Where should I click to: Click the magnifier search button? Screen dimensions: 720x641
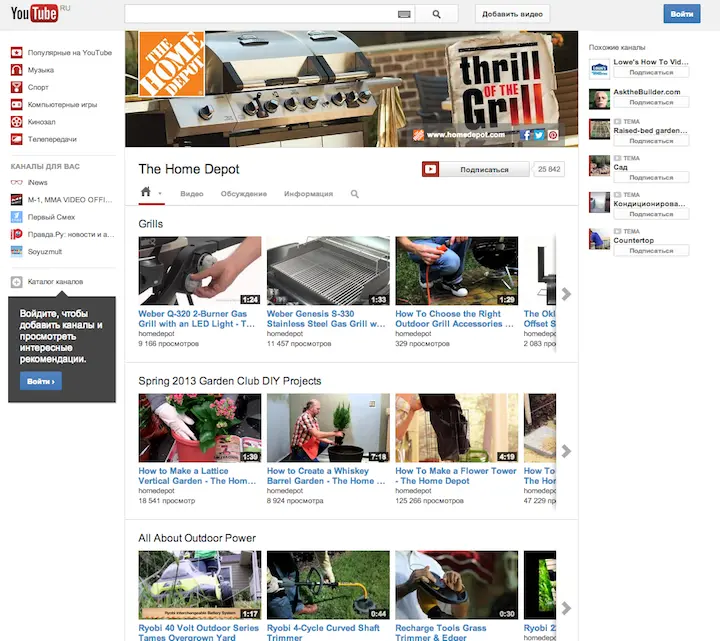pyautogui.click(x=437, y=14)
